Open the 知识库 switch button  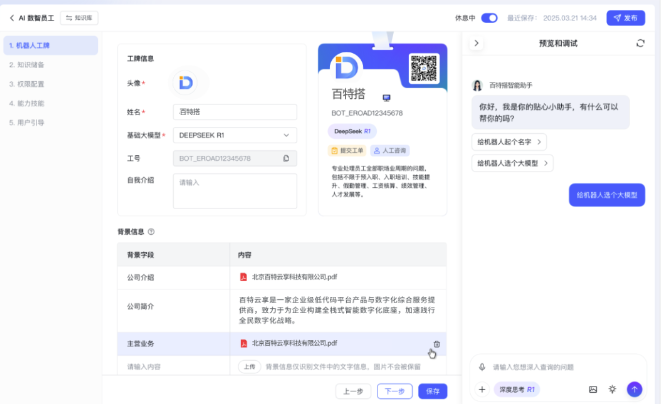(79, 18)
